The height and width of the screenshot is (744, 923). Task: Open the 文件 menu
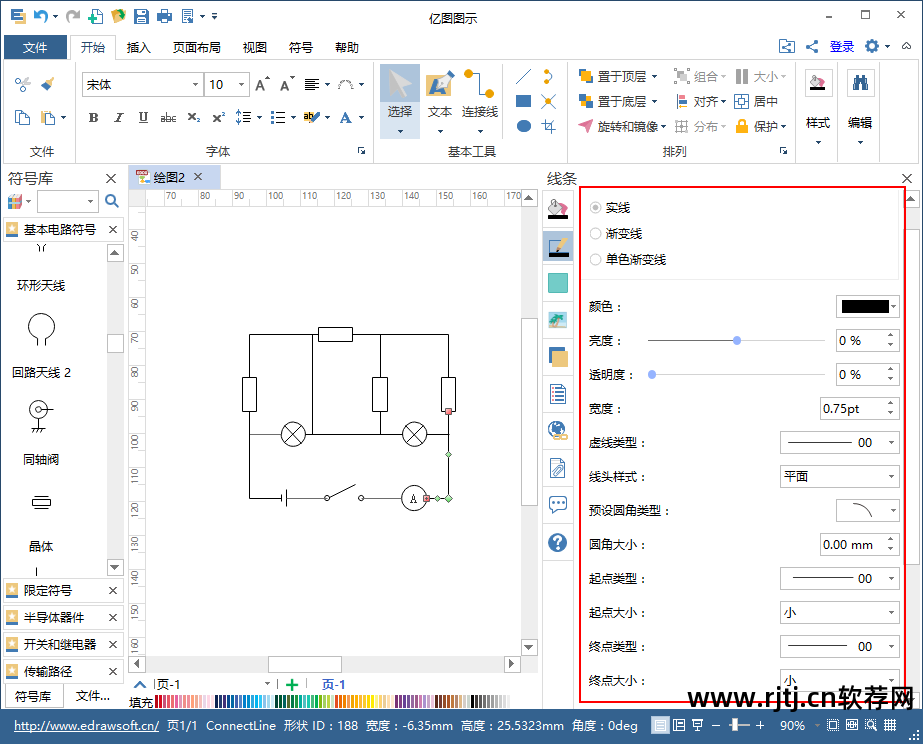tap(35, 47)
